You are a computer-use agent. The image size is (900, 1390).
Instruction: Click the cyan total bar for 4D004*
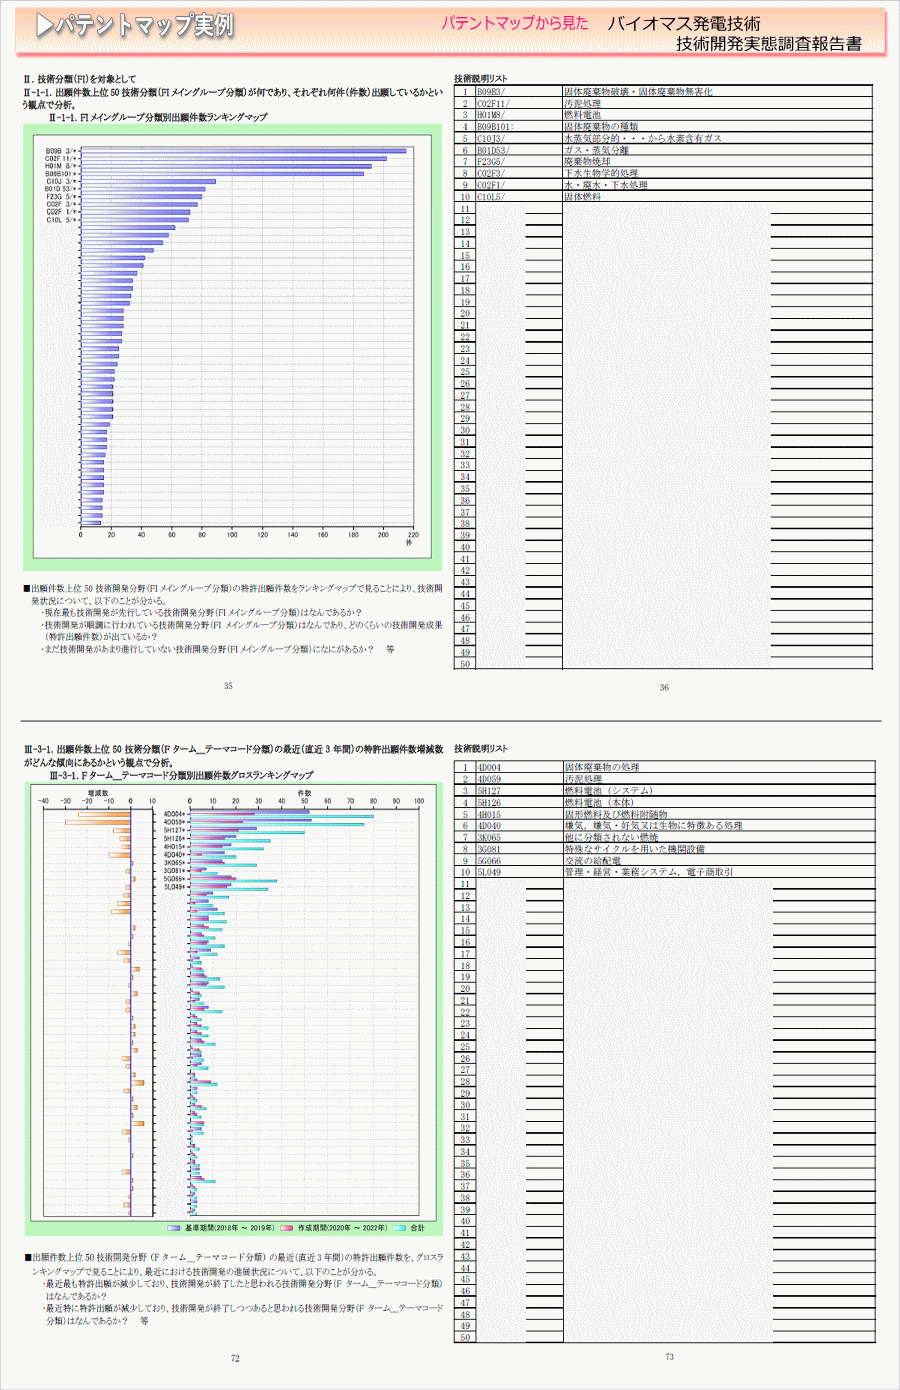(x=282, y=816)
